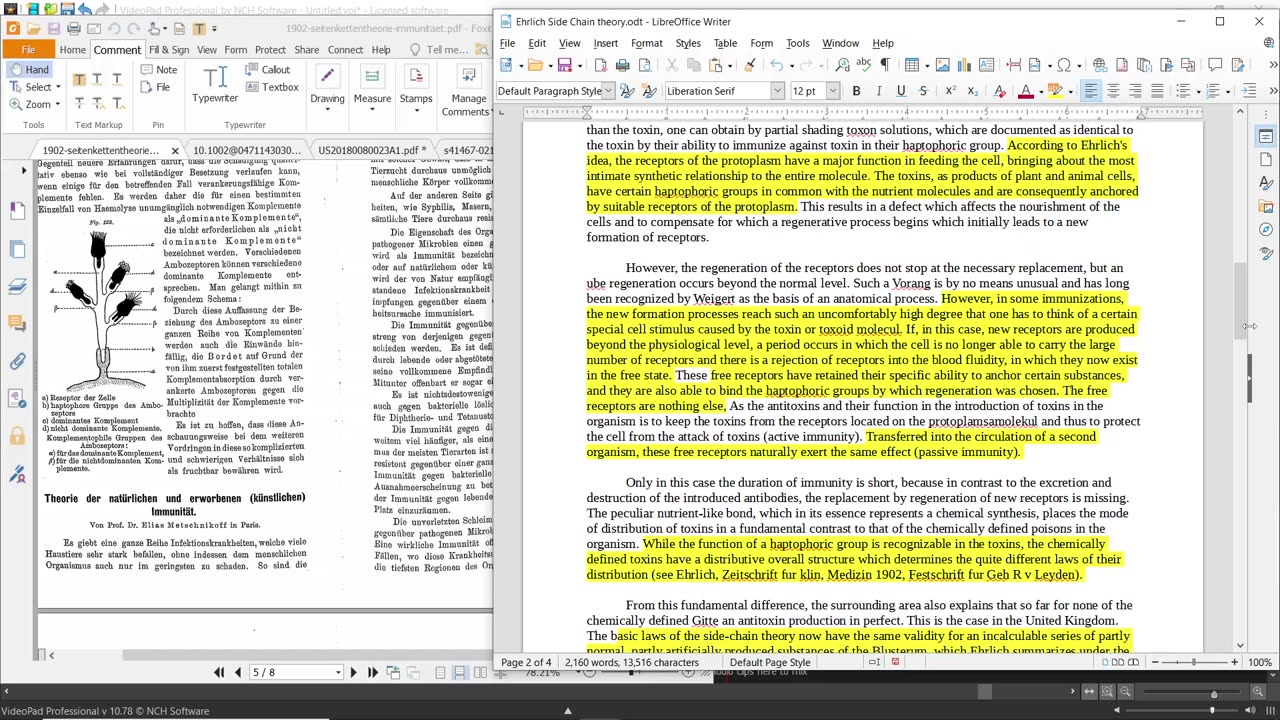Open Writer Table menu
Screen dimensions: 1280x720
(x=725, y=43)
